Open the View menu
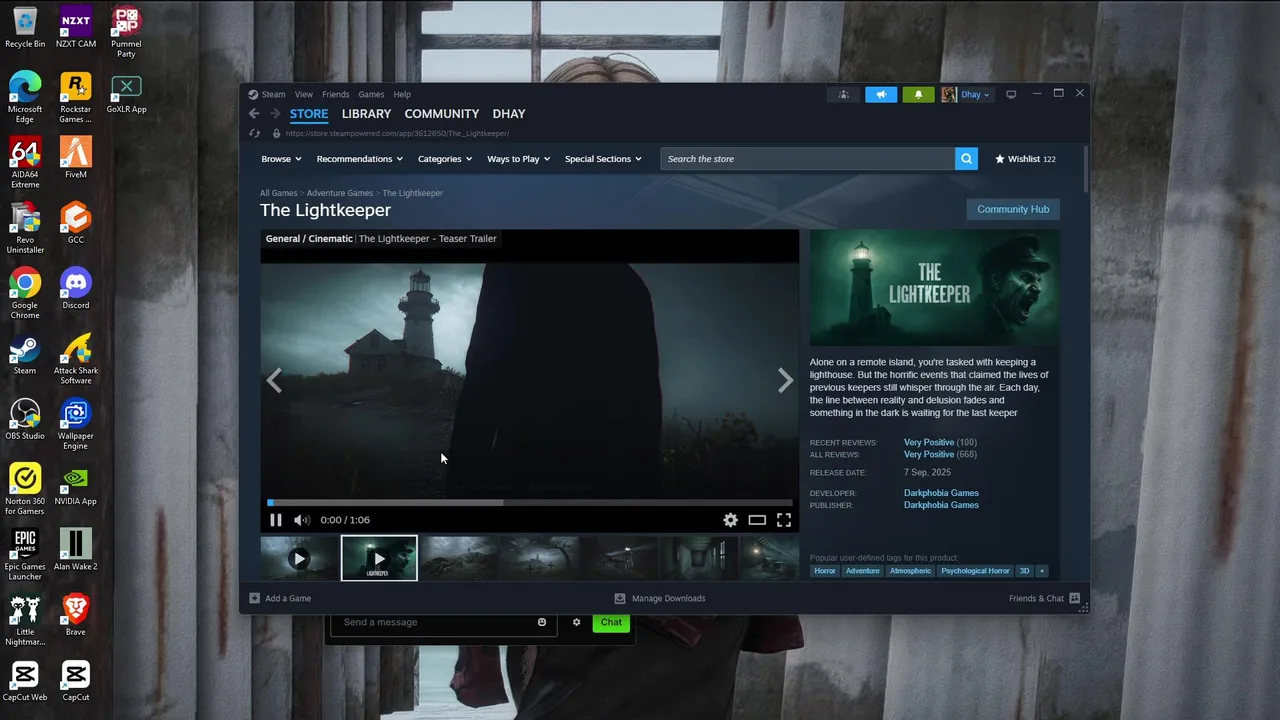 [304, 95]
